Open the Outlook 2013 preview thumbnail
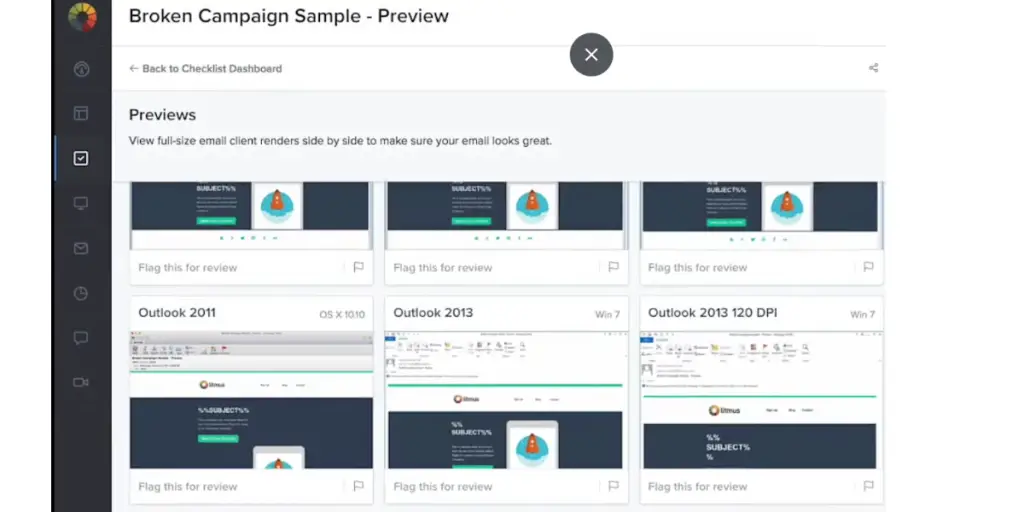This screenshot has height=512, width=1024. (x=506, y=400)
